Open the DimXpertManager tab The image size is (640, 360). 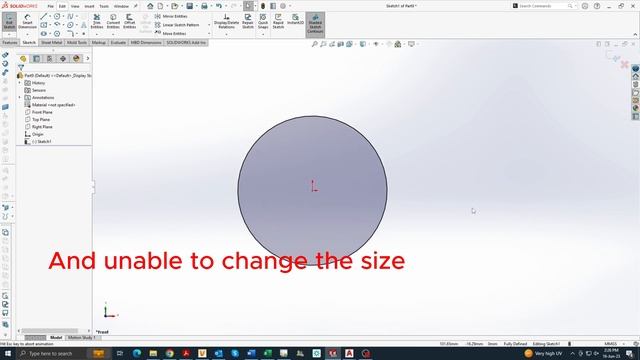(x=63, y=59)
